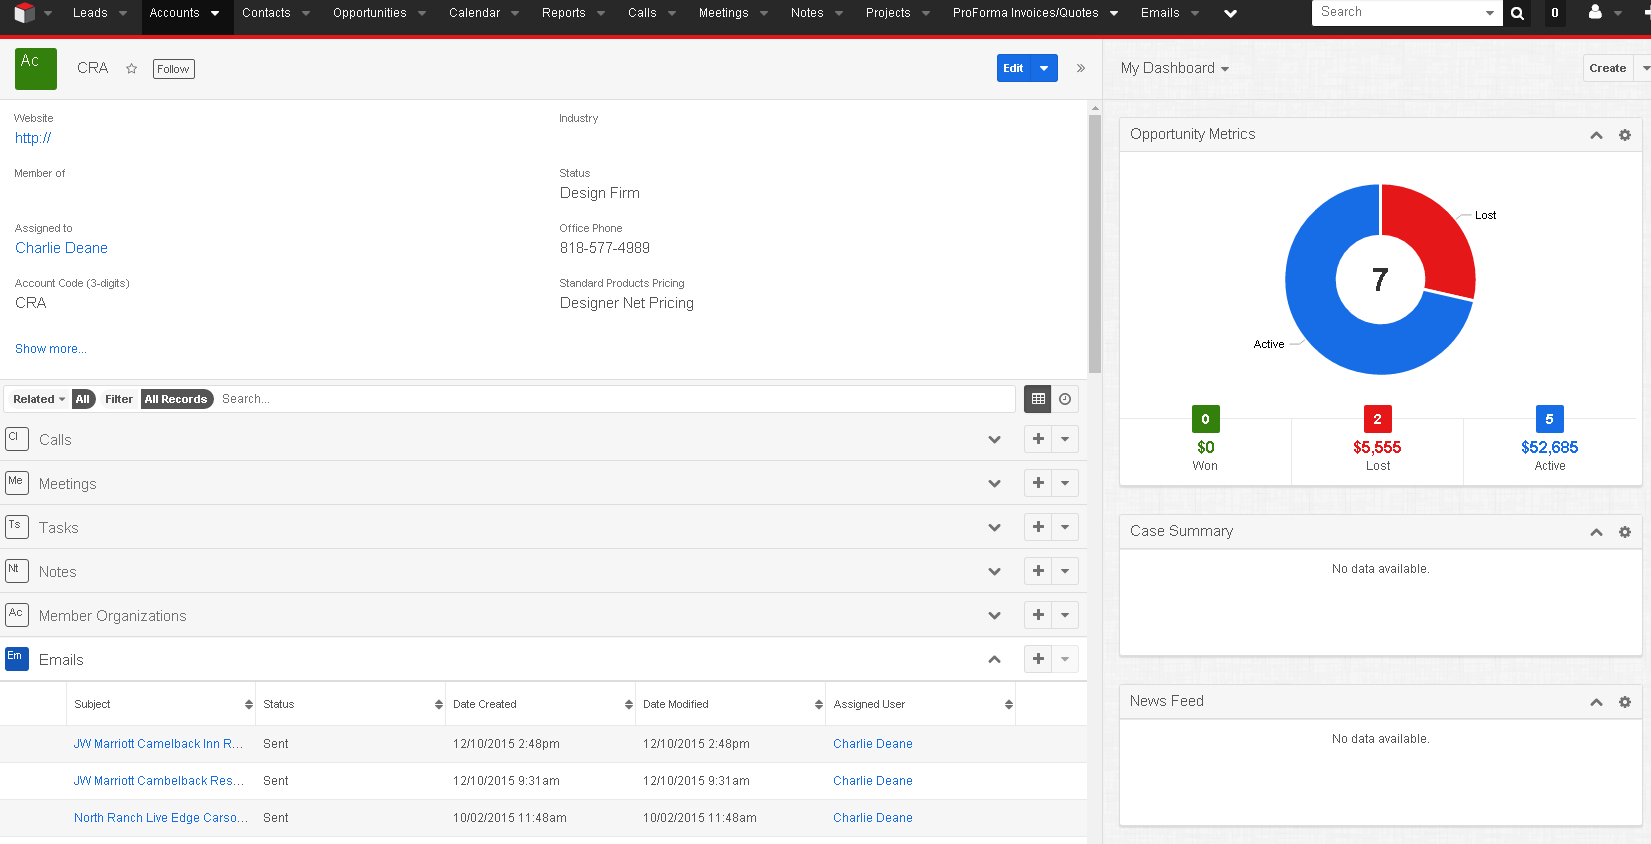Sort emails by Date Created column
Image resolution: width=1651 pixels, height=844 pixels.
pyautogui.click(x=540, y=704)
